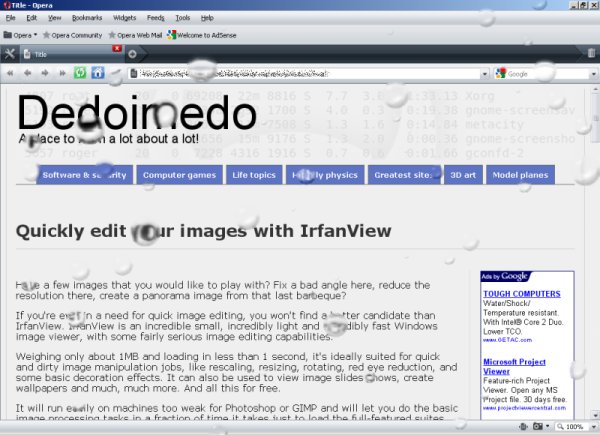
Task: Go forward one page
Action: [45, 73]
